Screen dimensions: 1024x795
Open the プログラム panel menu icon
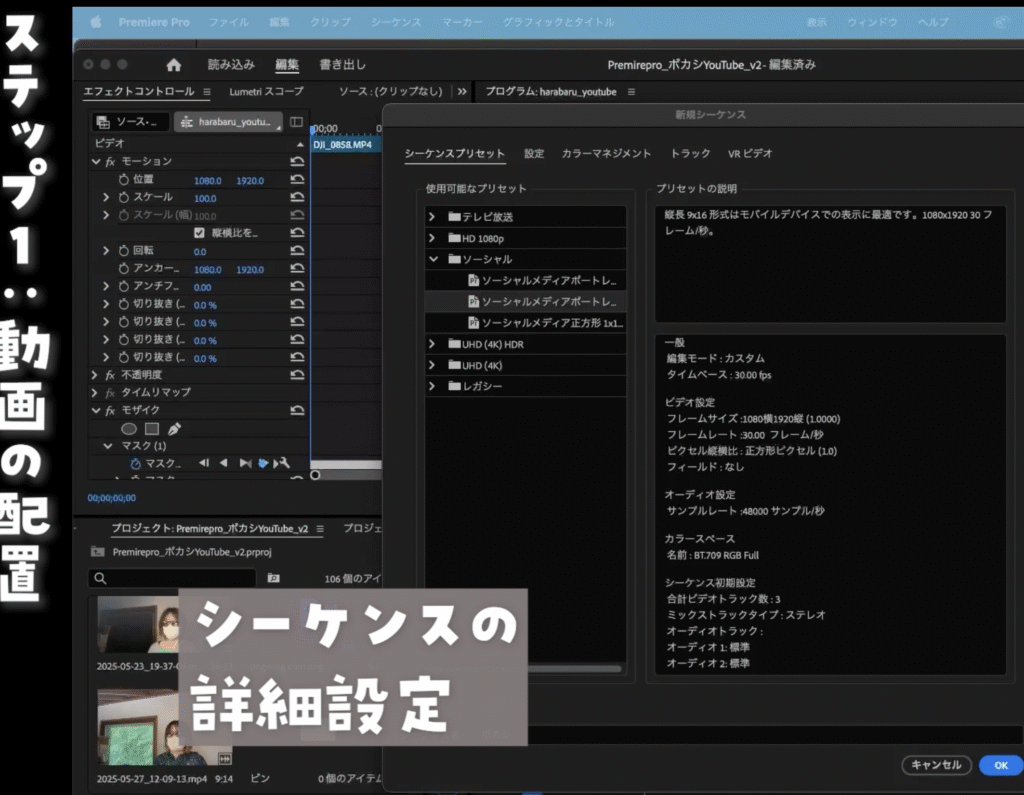point(631,92)
